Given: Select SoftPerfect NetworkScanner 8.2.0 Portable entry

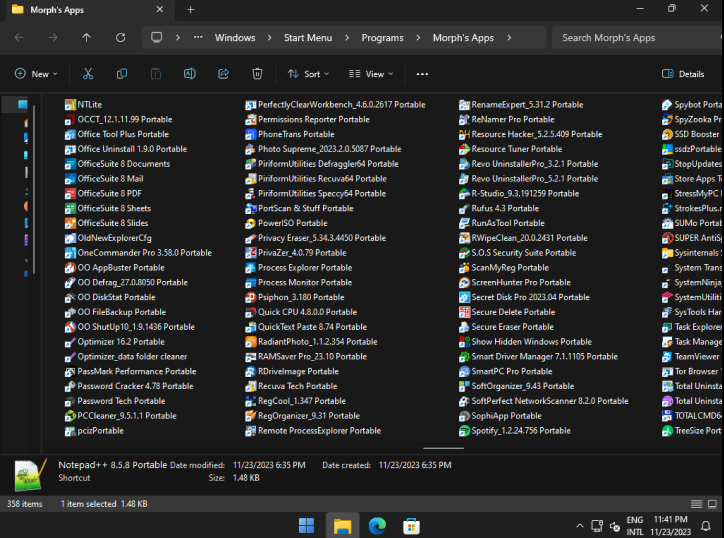Looking at the screenshot, I should tap(543, 401).
